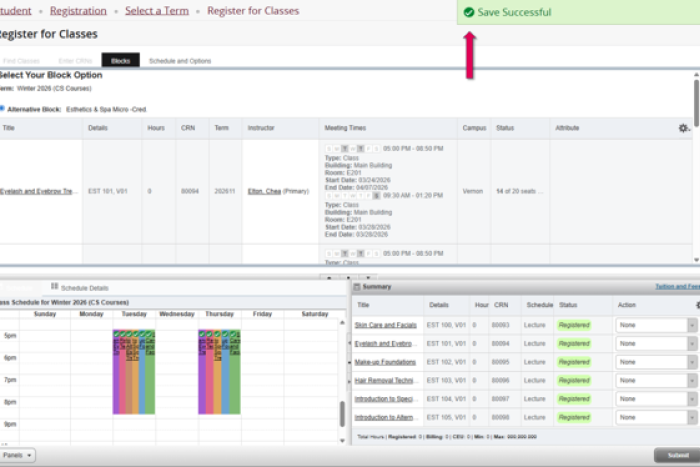Select the green class block on Thursday

point(235,373)
